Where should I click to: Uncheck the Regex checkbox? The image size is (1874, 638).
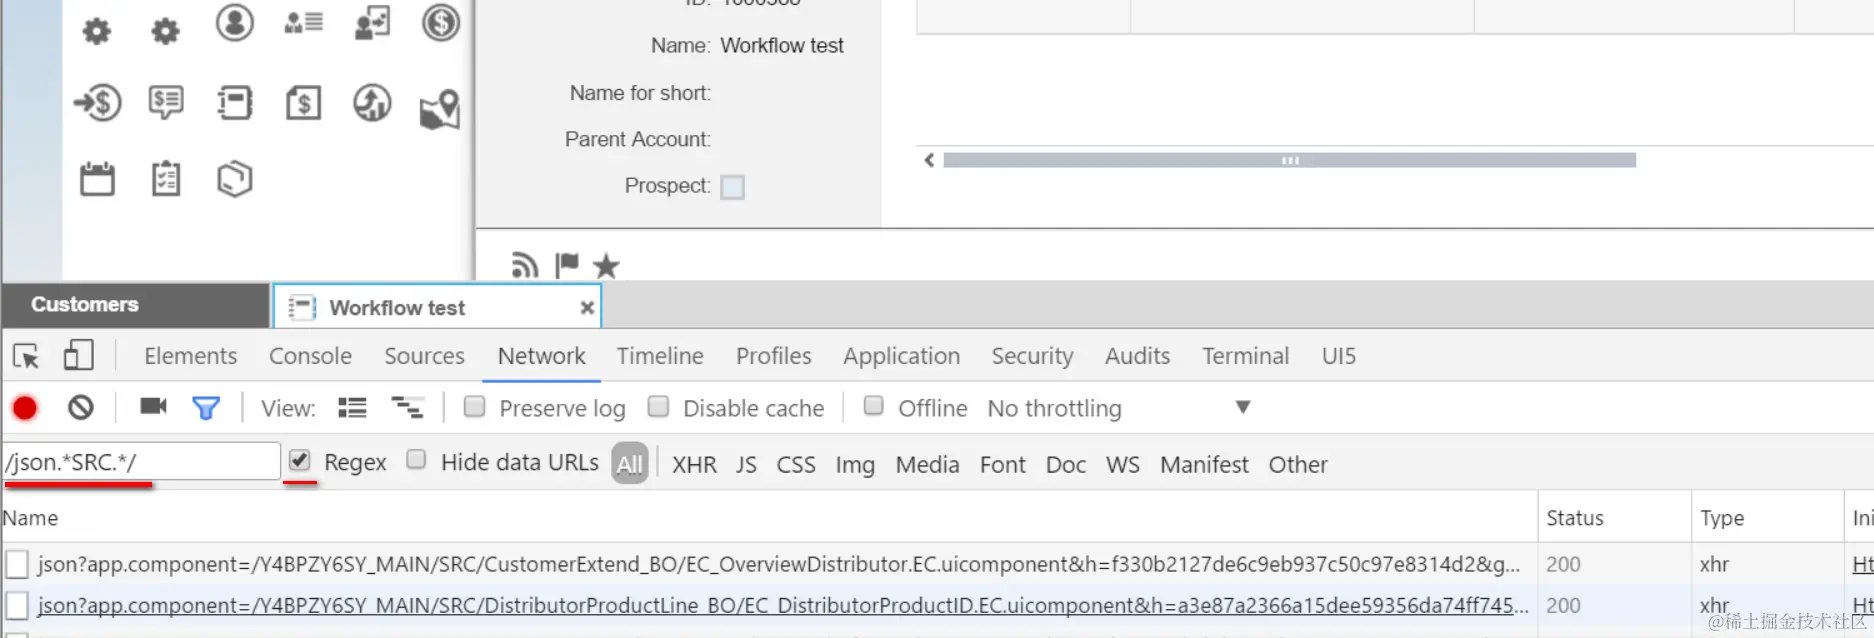coord(299,460)
